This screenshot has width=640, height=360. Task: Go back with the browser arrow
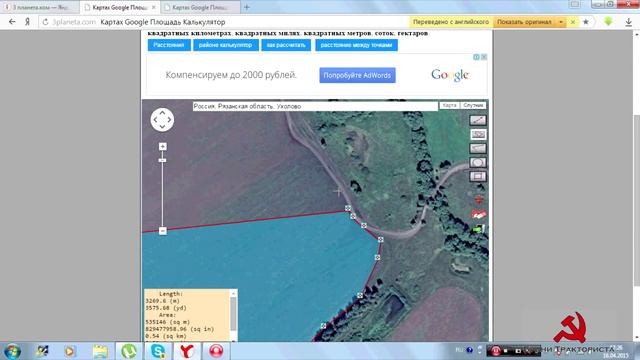12,22
